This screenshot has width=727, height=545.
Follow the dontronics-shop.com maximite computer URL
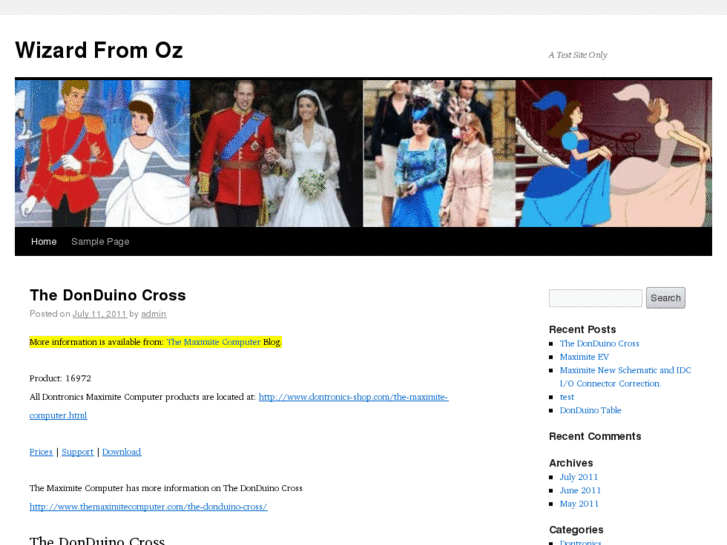(239, 406)
